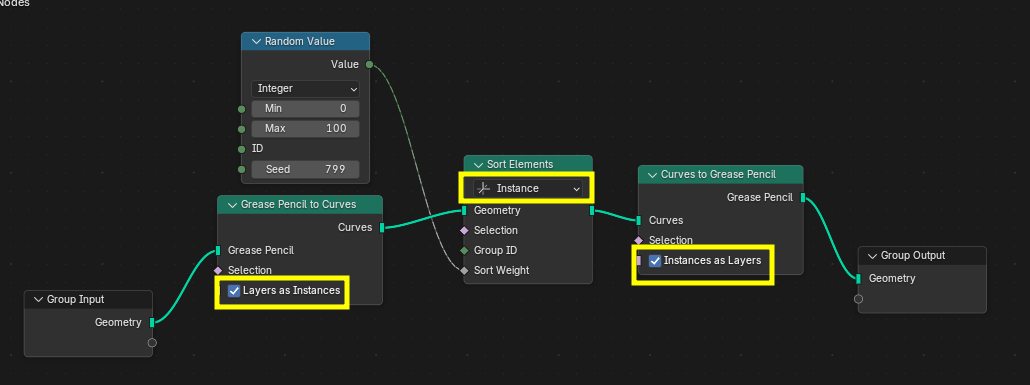Click the Grease Pencil input socket
The width and height of the screenshot is (1030, 385).
[x=217, y=250]
